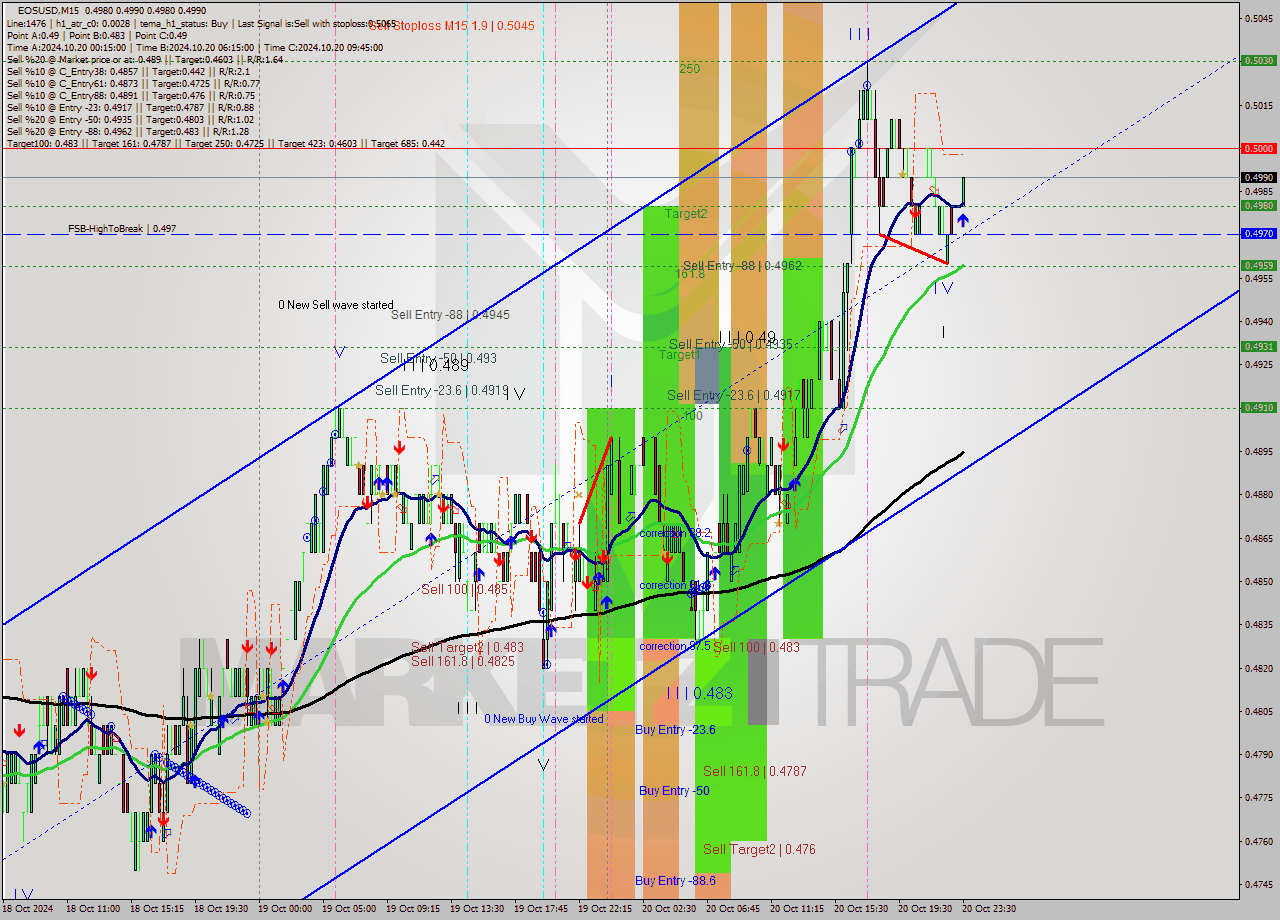Click the '250' level label
This screenshot has width=1280, height=920.
(x=689, y=69)
